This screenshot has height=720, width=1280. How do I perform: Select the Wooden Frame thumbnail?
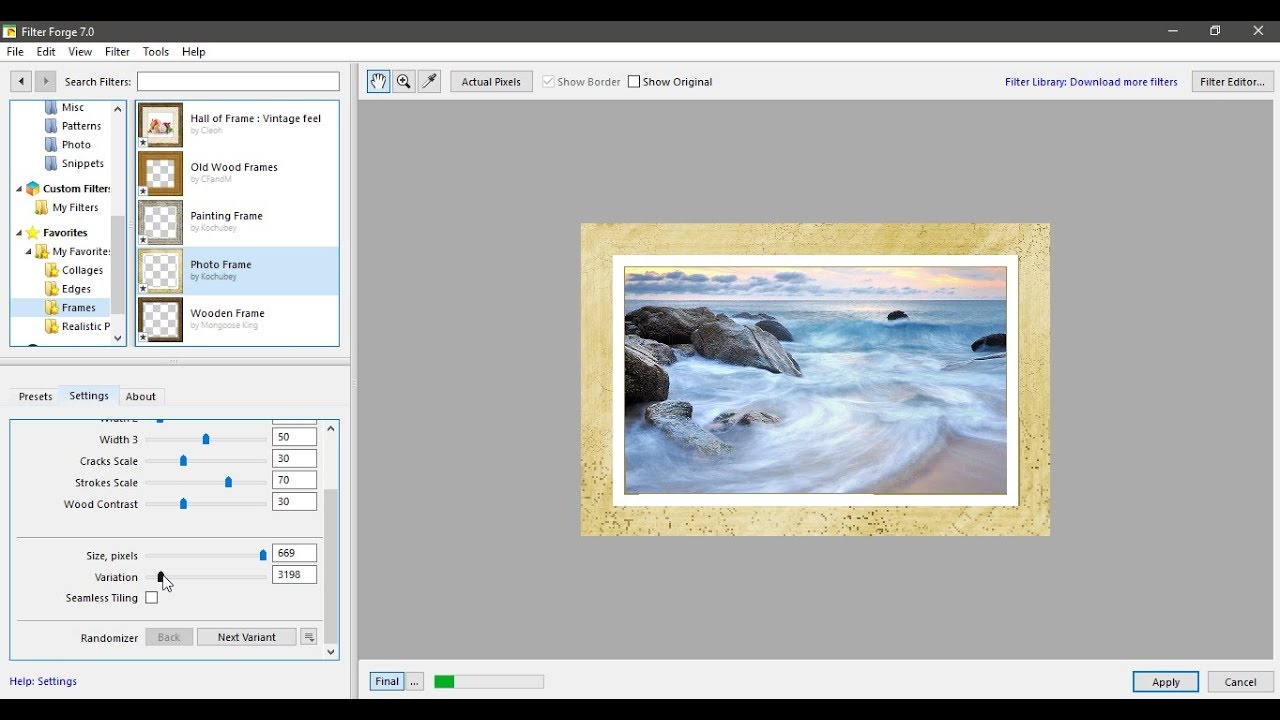pyautogui.click(x=160, y=319)
